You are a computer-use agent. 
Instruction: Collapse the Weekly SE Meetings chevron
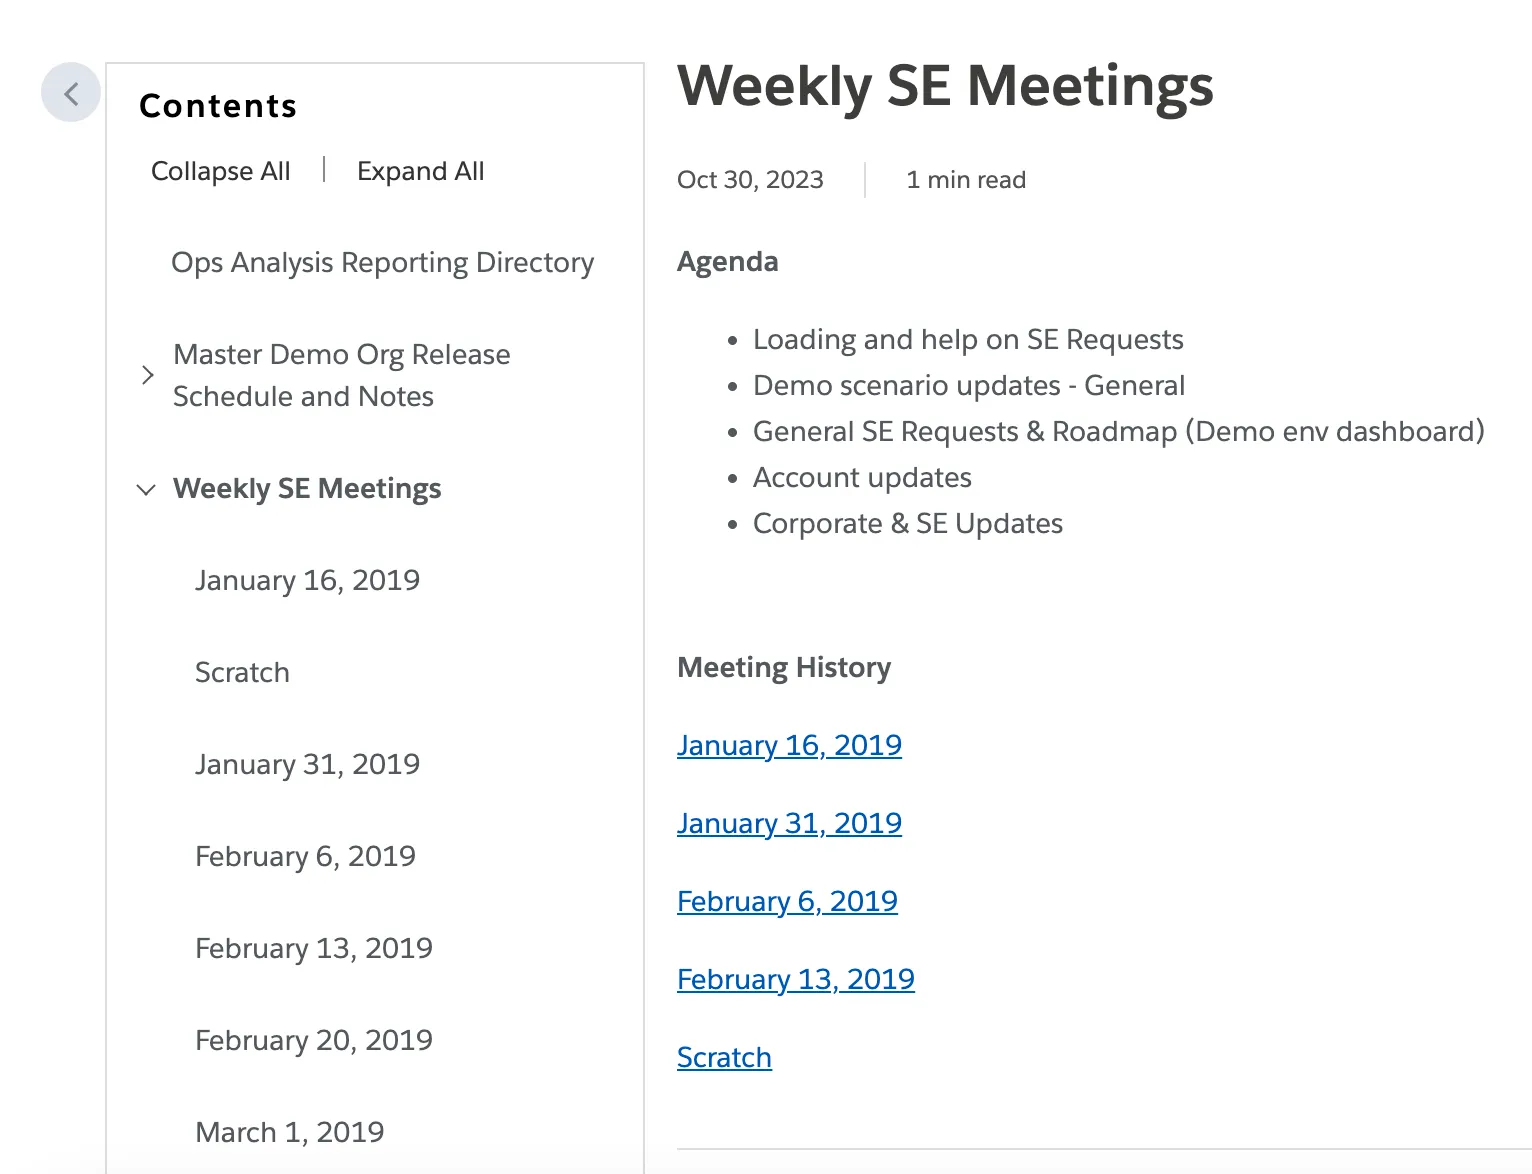pos(146,489)
